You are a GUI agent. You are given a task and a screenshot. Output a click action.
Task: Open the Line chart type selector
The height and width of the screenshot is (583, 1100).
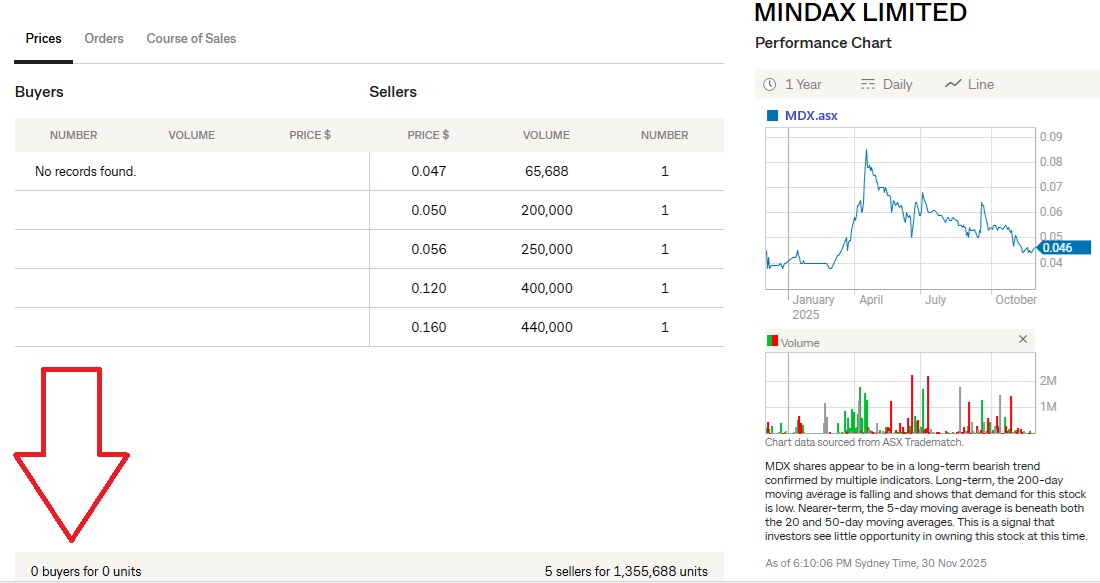pyautogui.click(x=970, y=84)
